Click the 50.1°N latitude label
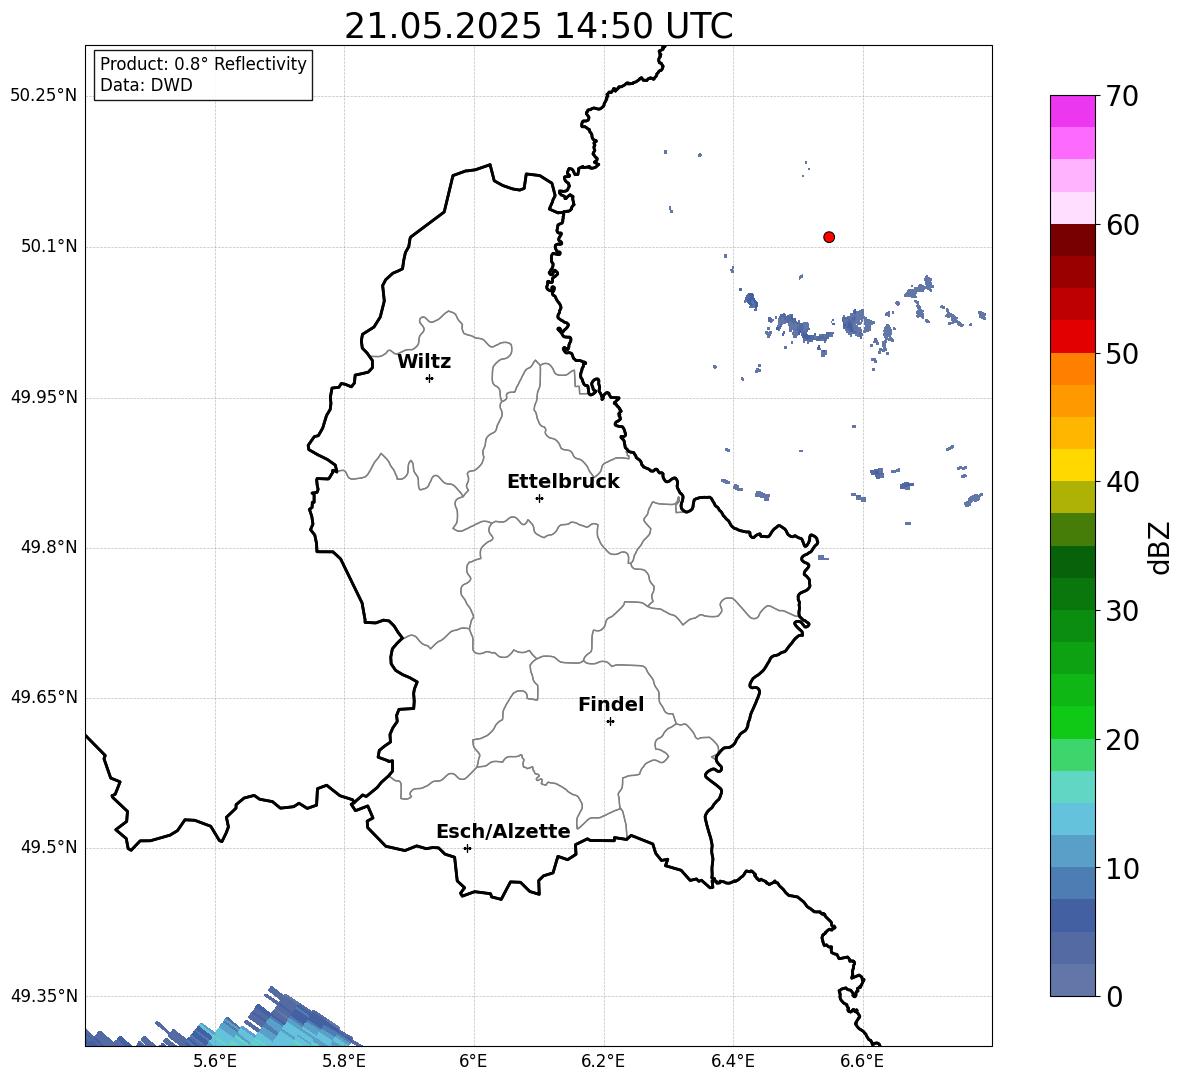The height and width of the screenshot is (1081, 1184). coord(49,246)
